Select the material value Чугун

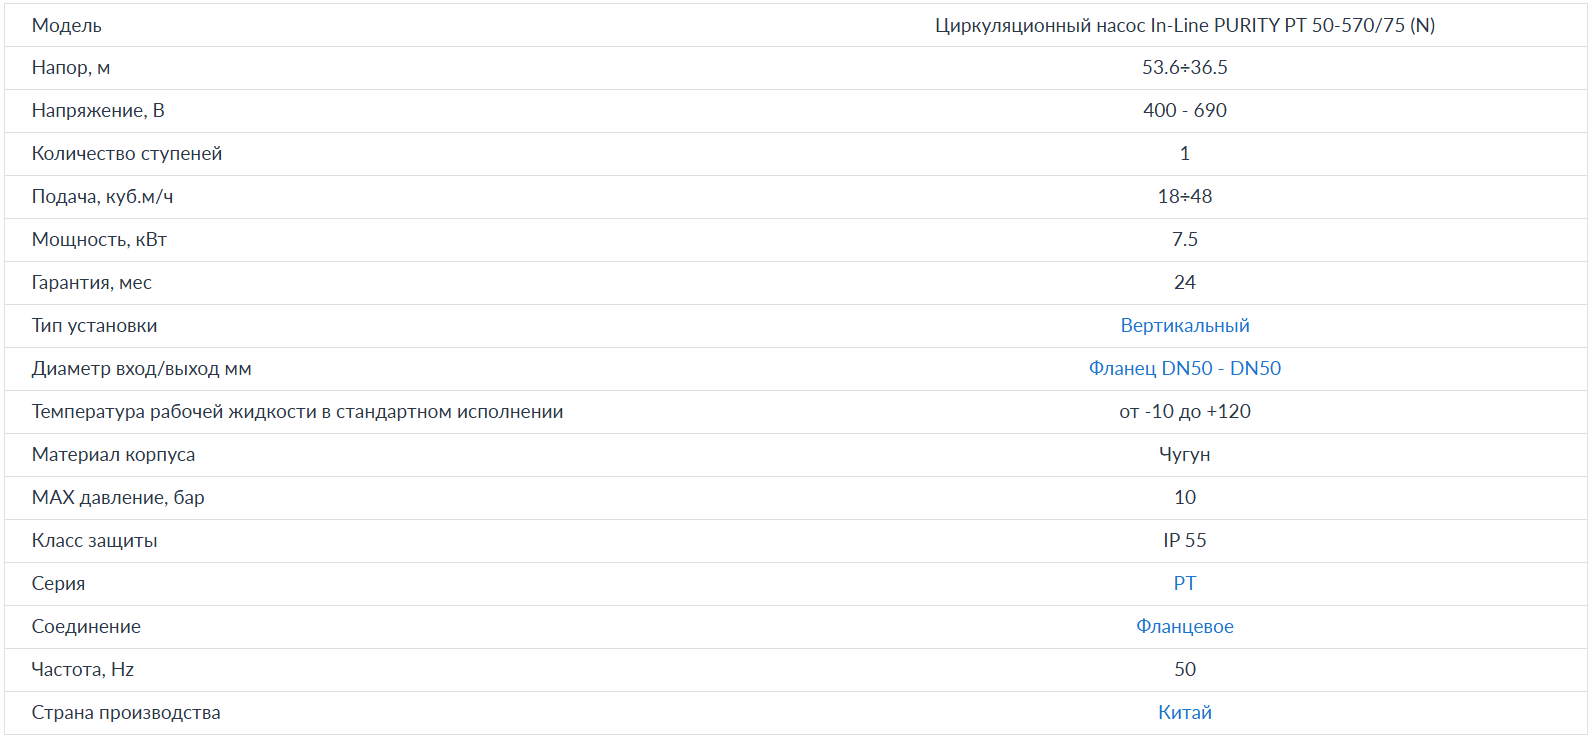[1184, 455]
